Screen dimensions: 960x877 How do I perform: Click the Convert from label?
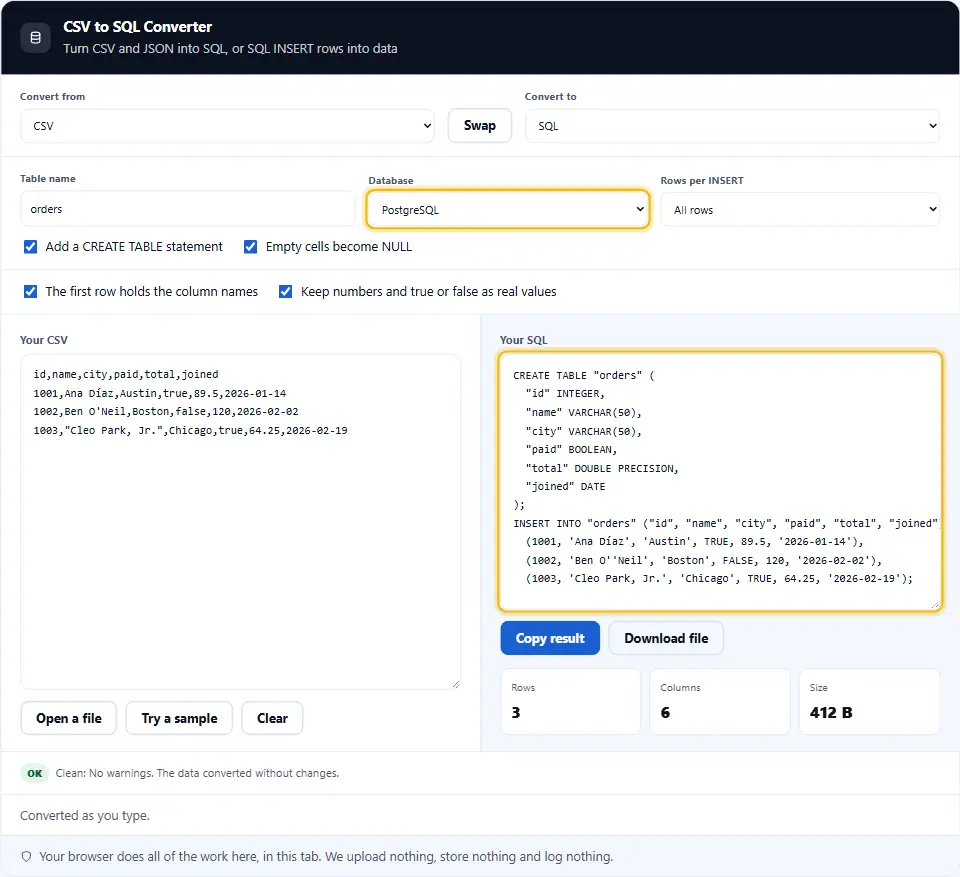(x=53, y=97)
